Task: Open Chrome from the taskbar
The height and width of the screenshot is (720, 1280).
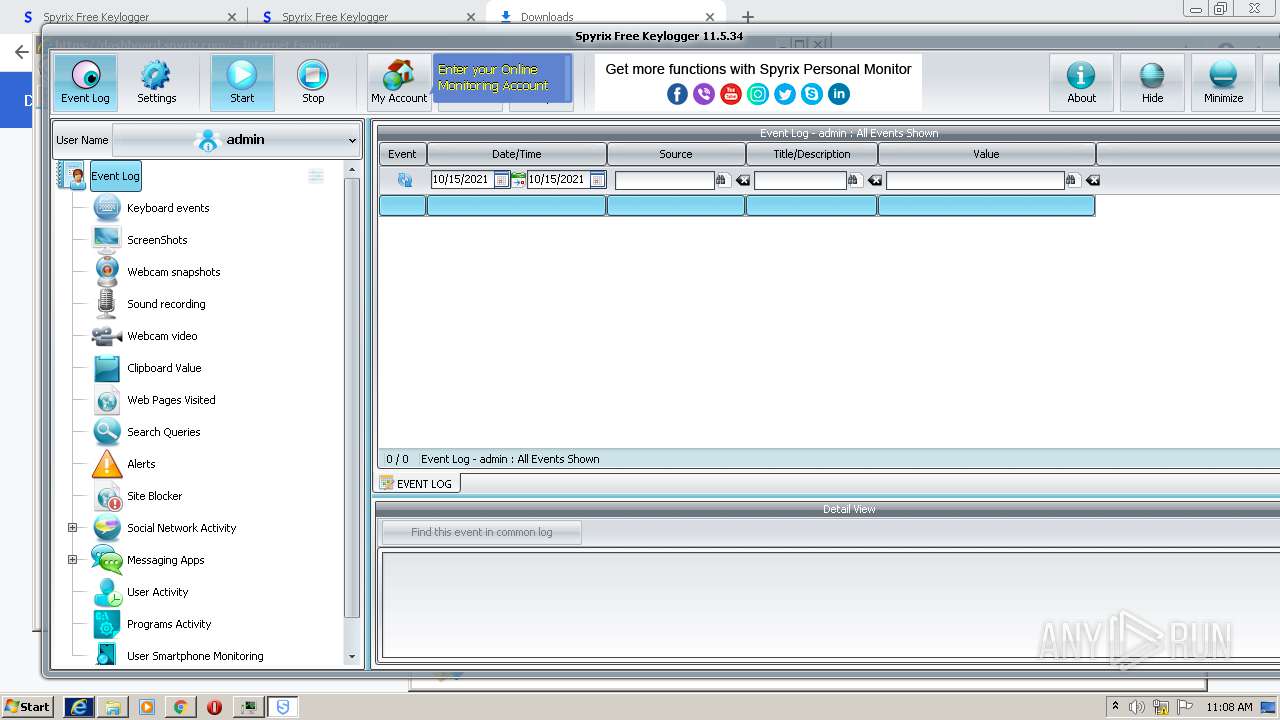Action: [180, 707]
